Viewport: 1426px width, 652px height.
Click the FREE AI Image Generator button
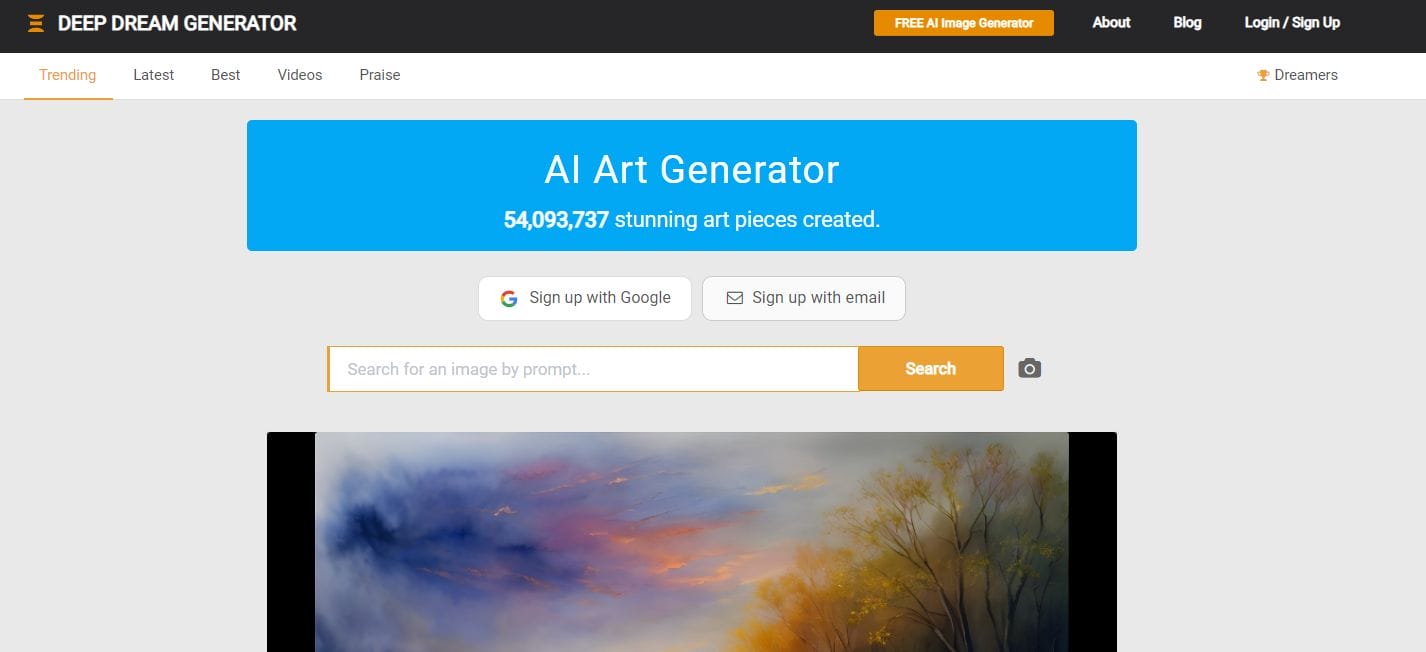[x=964, y=23]
